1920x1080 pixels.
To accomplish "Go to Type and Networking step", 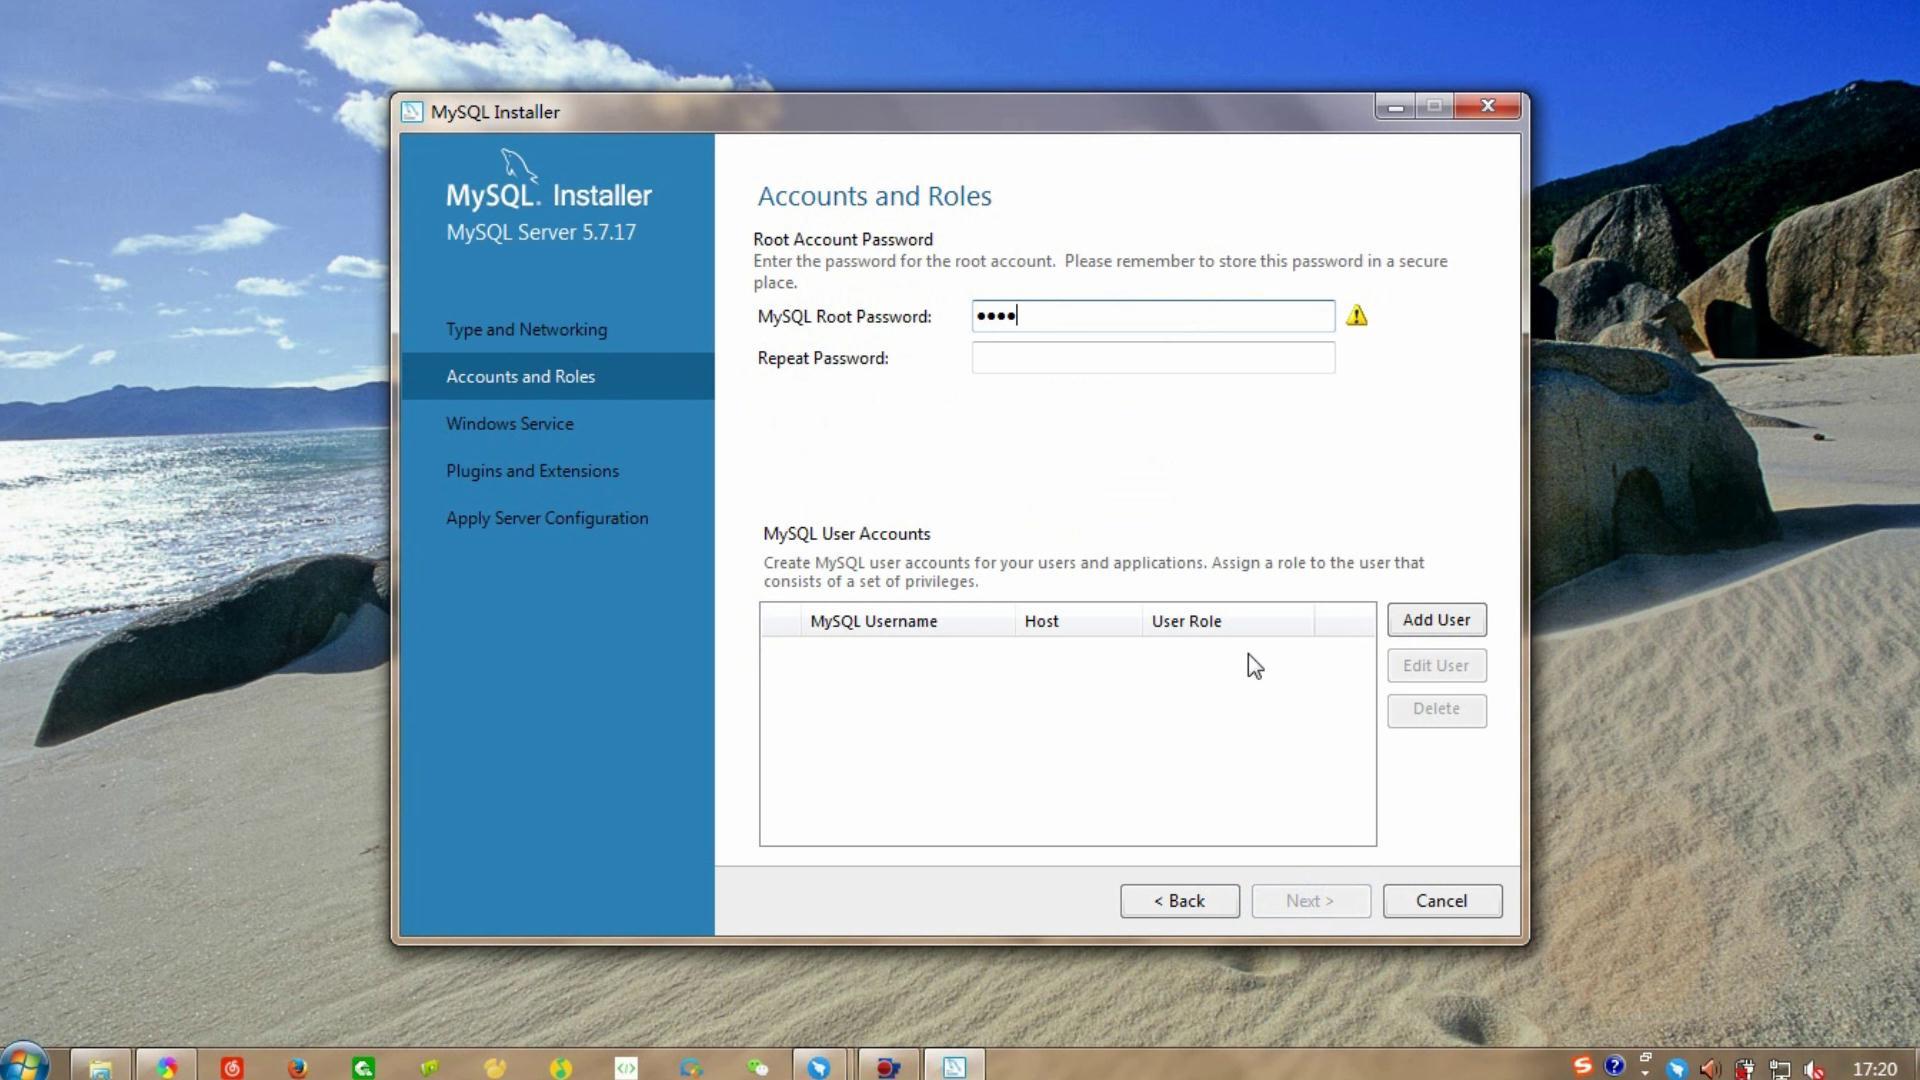I will click(526, 330).
